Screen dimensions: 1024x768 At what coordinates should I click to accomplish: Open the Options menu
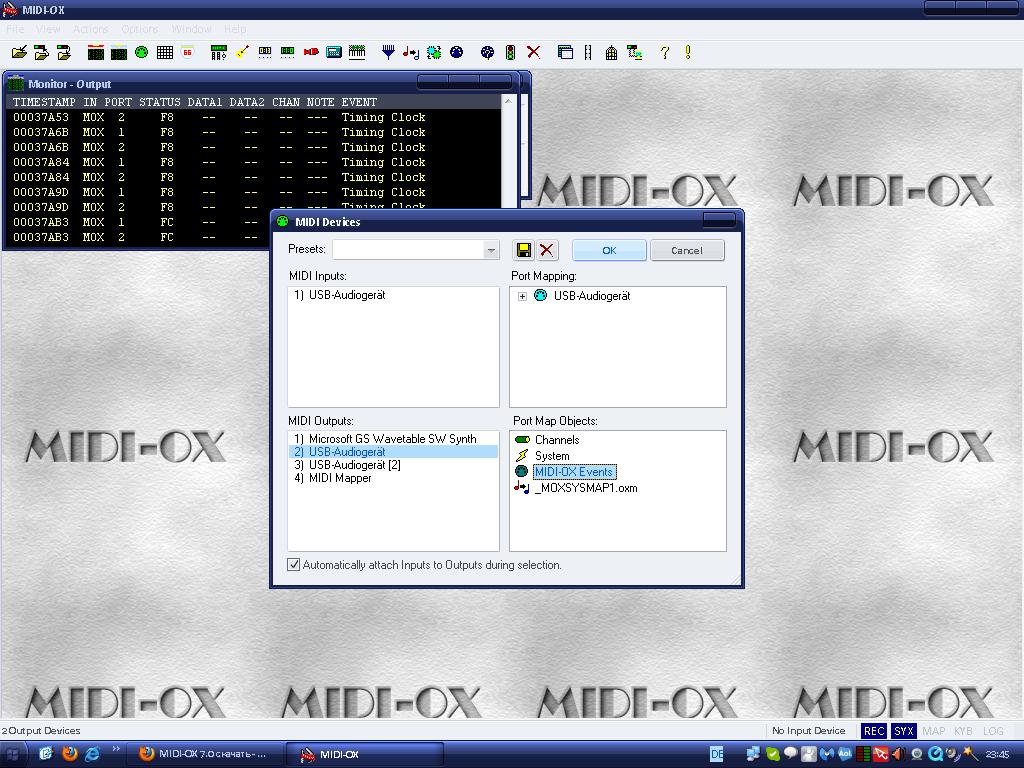click(x=140, y=29)
